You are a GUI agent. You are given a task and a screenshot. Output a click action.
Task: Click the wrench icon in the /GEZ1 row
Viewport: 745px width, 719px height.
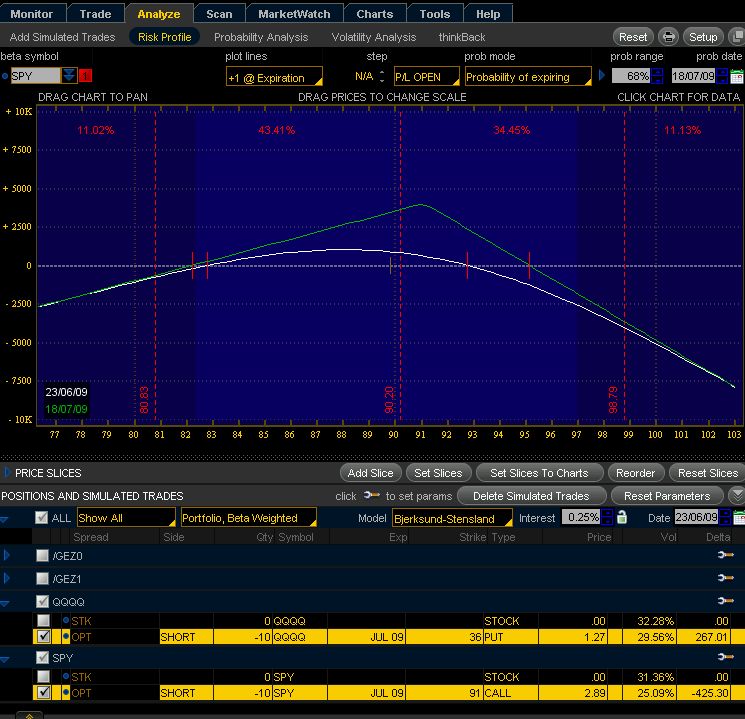point(725,579)
